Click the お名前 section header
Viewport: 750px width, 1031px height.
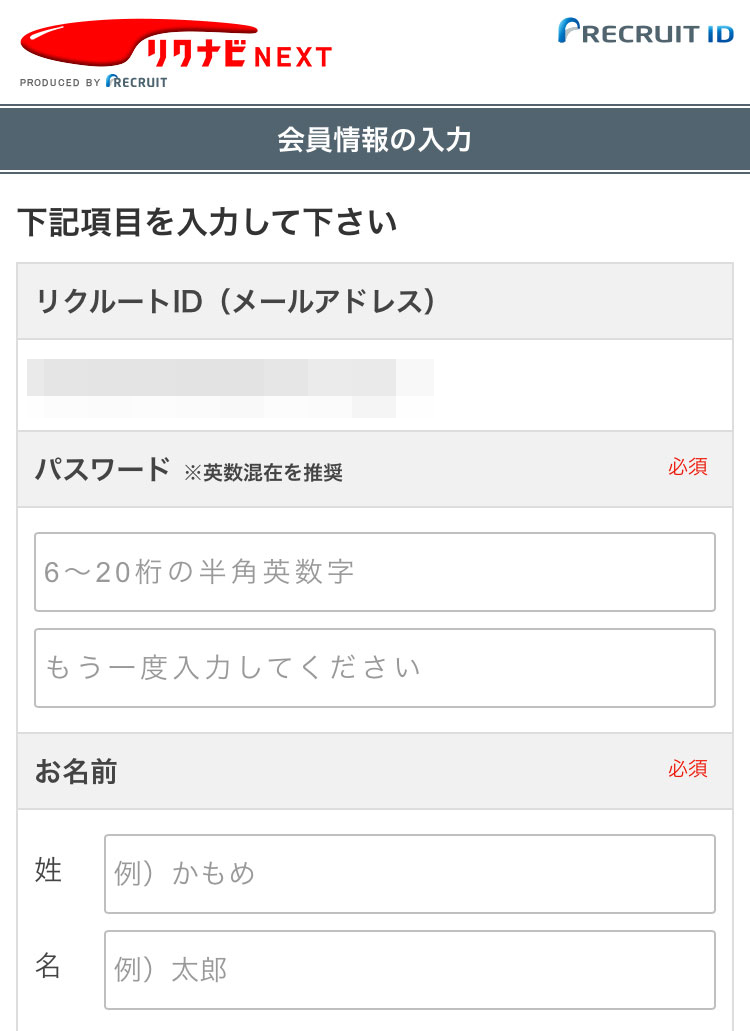point(375,771)
